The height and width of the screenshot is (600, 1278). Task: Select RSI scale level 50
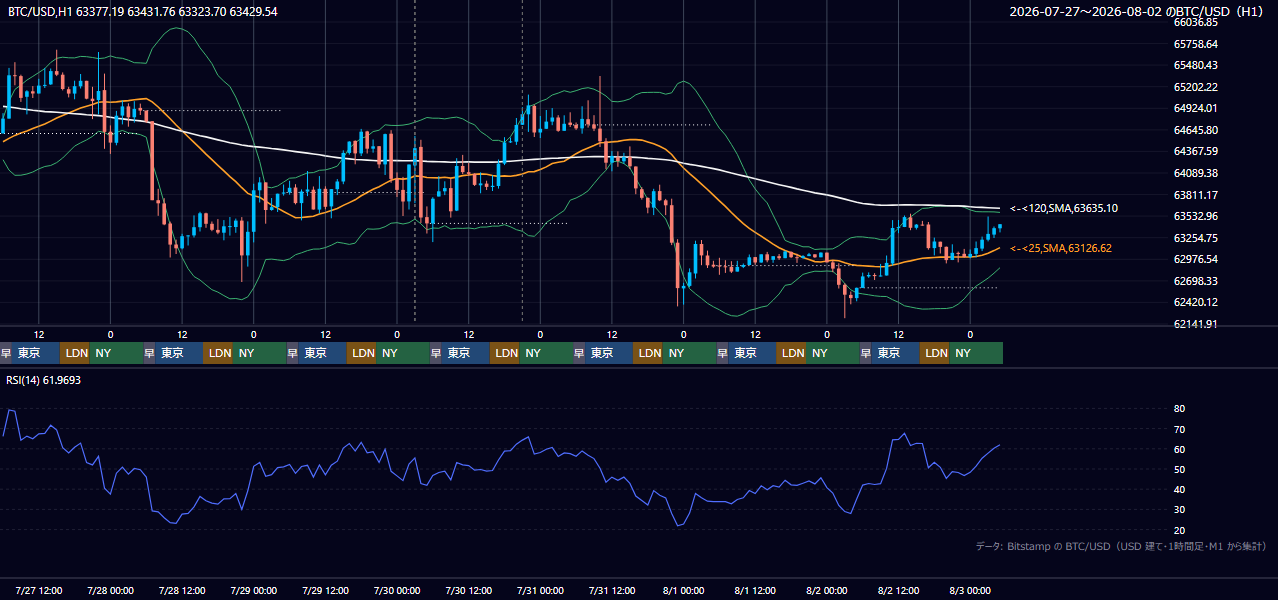tap(1179, 469)
